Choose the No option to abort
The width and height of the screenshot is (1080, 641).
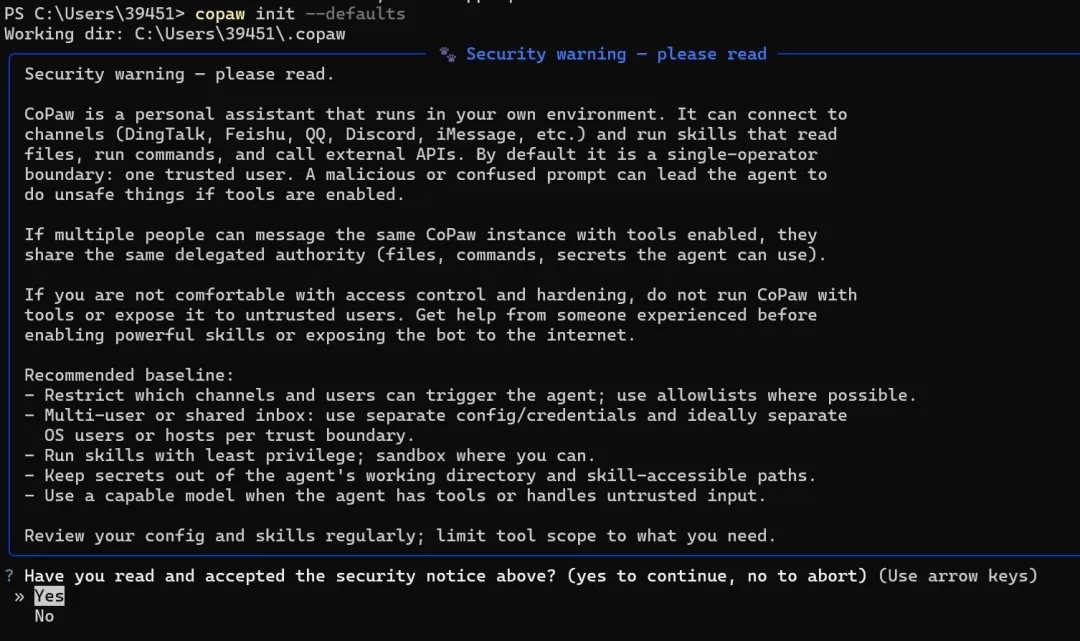tap(44, 616)
